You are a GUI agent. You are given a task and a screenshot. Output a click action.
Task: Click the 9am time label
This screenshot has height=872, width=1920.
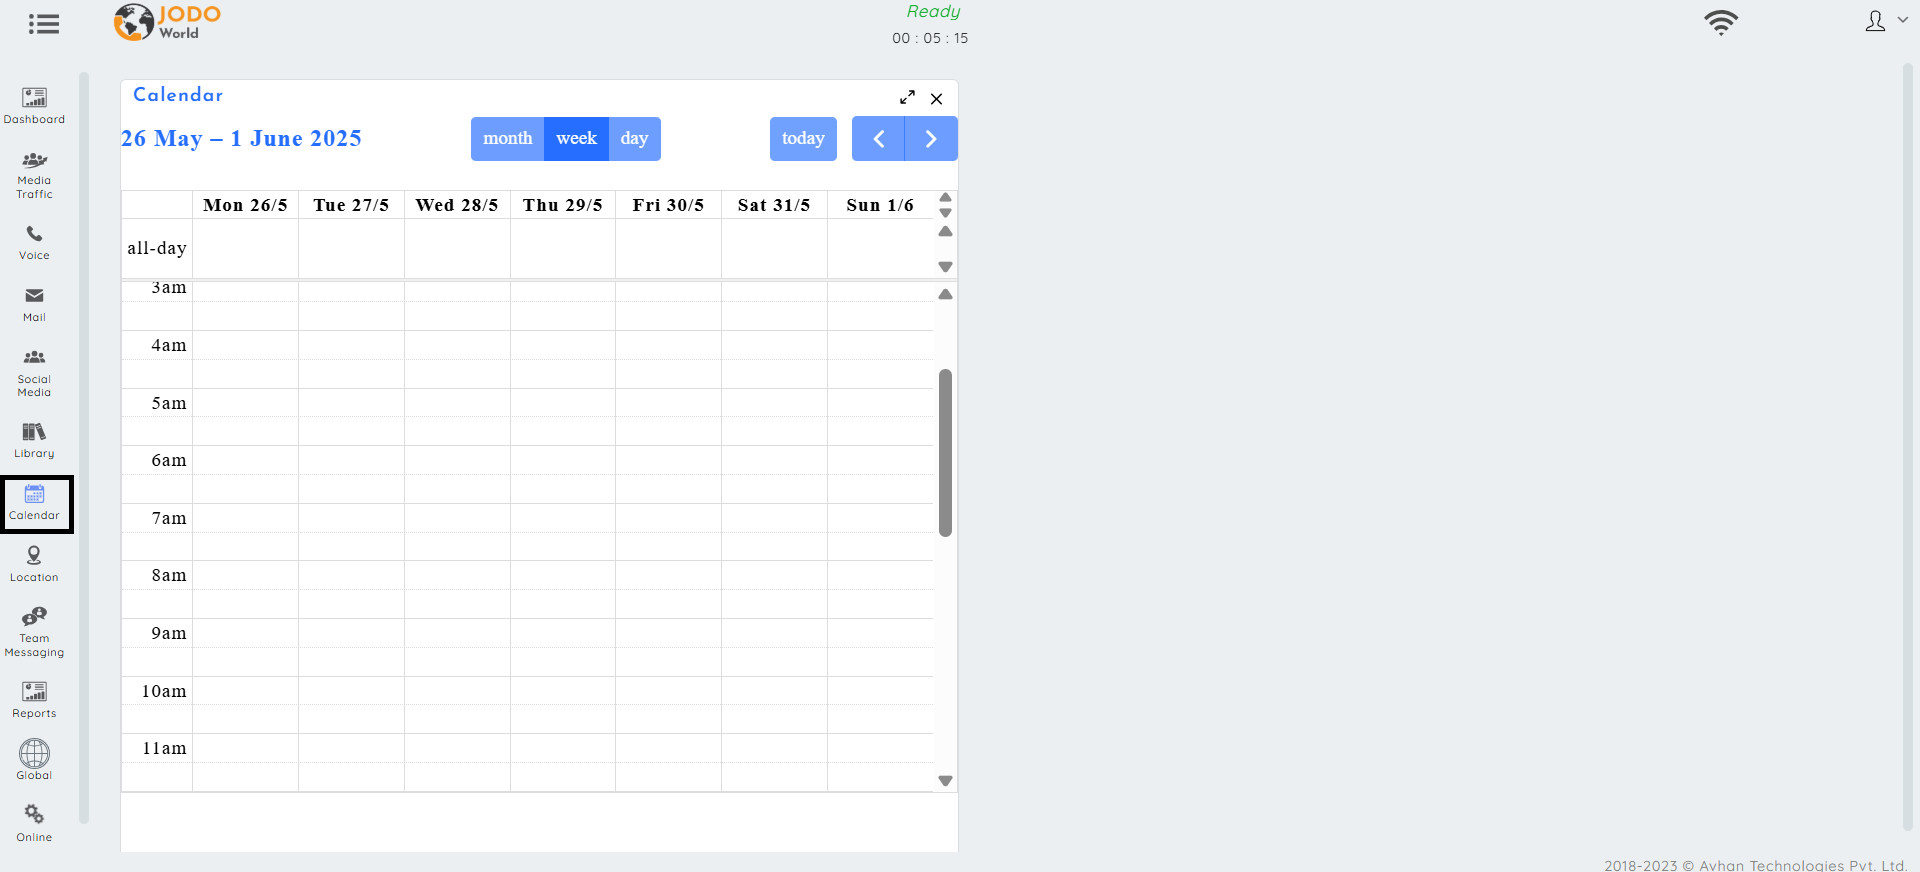coord(169,633)
